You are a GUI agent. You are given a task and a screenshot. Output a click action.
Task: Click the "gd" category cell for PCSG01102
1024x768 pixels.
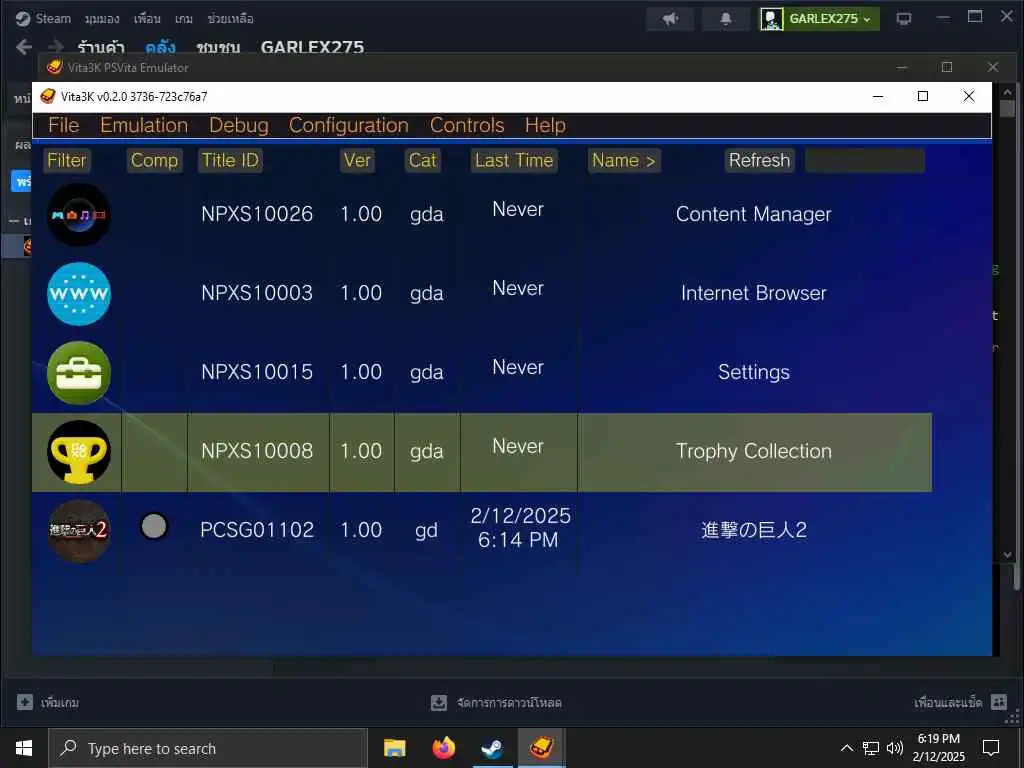(426, 530)
